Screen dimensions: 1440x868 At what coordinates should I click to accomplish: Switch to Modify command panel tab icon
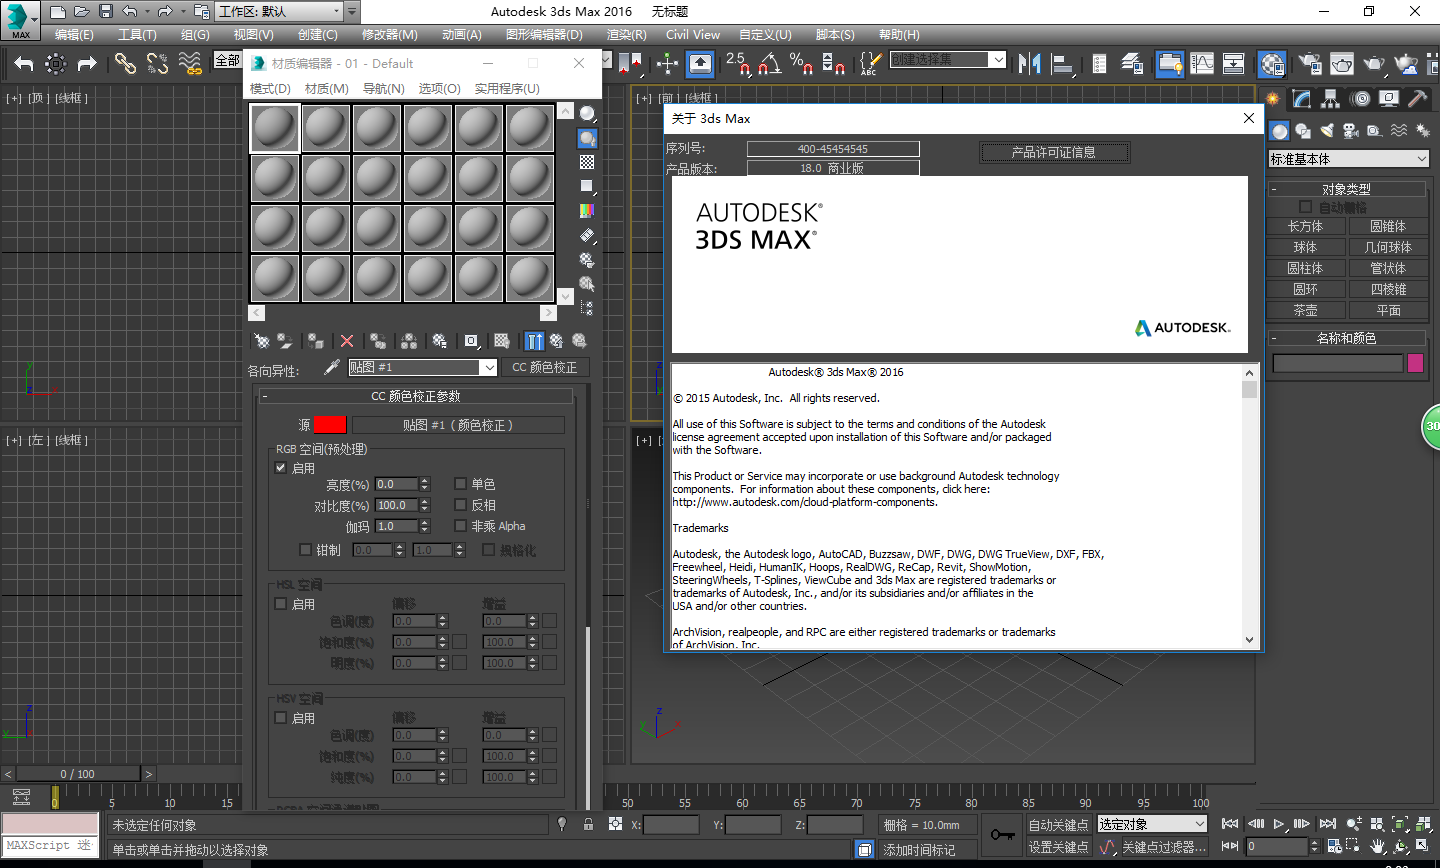pos(1301,99)
